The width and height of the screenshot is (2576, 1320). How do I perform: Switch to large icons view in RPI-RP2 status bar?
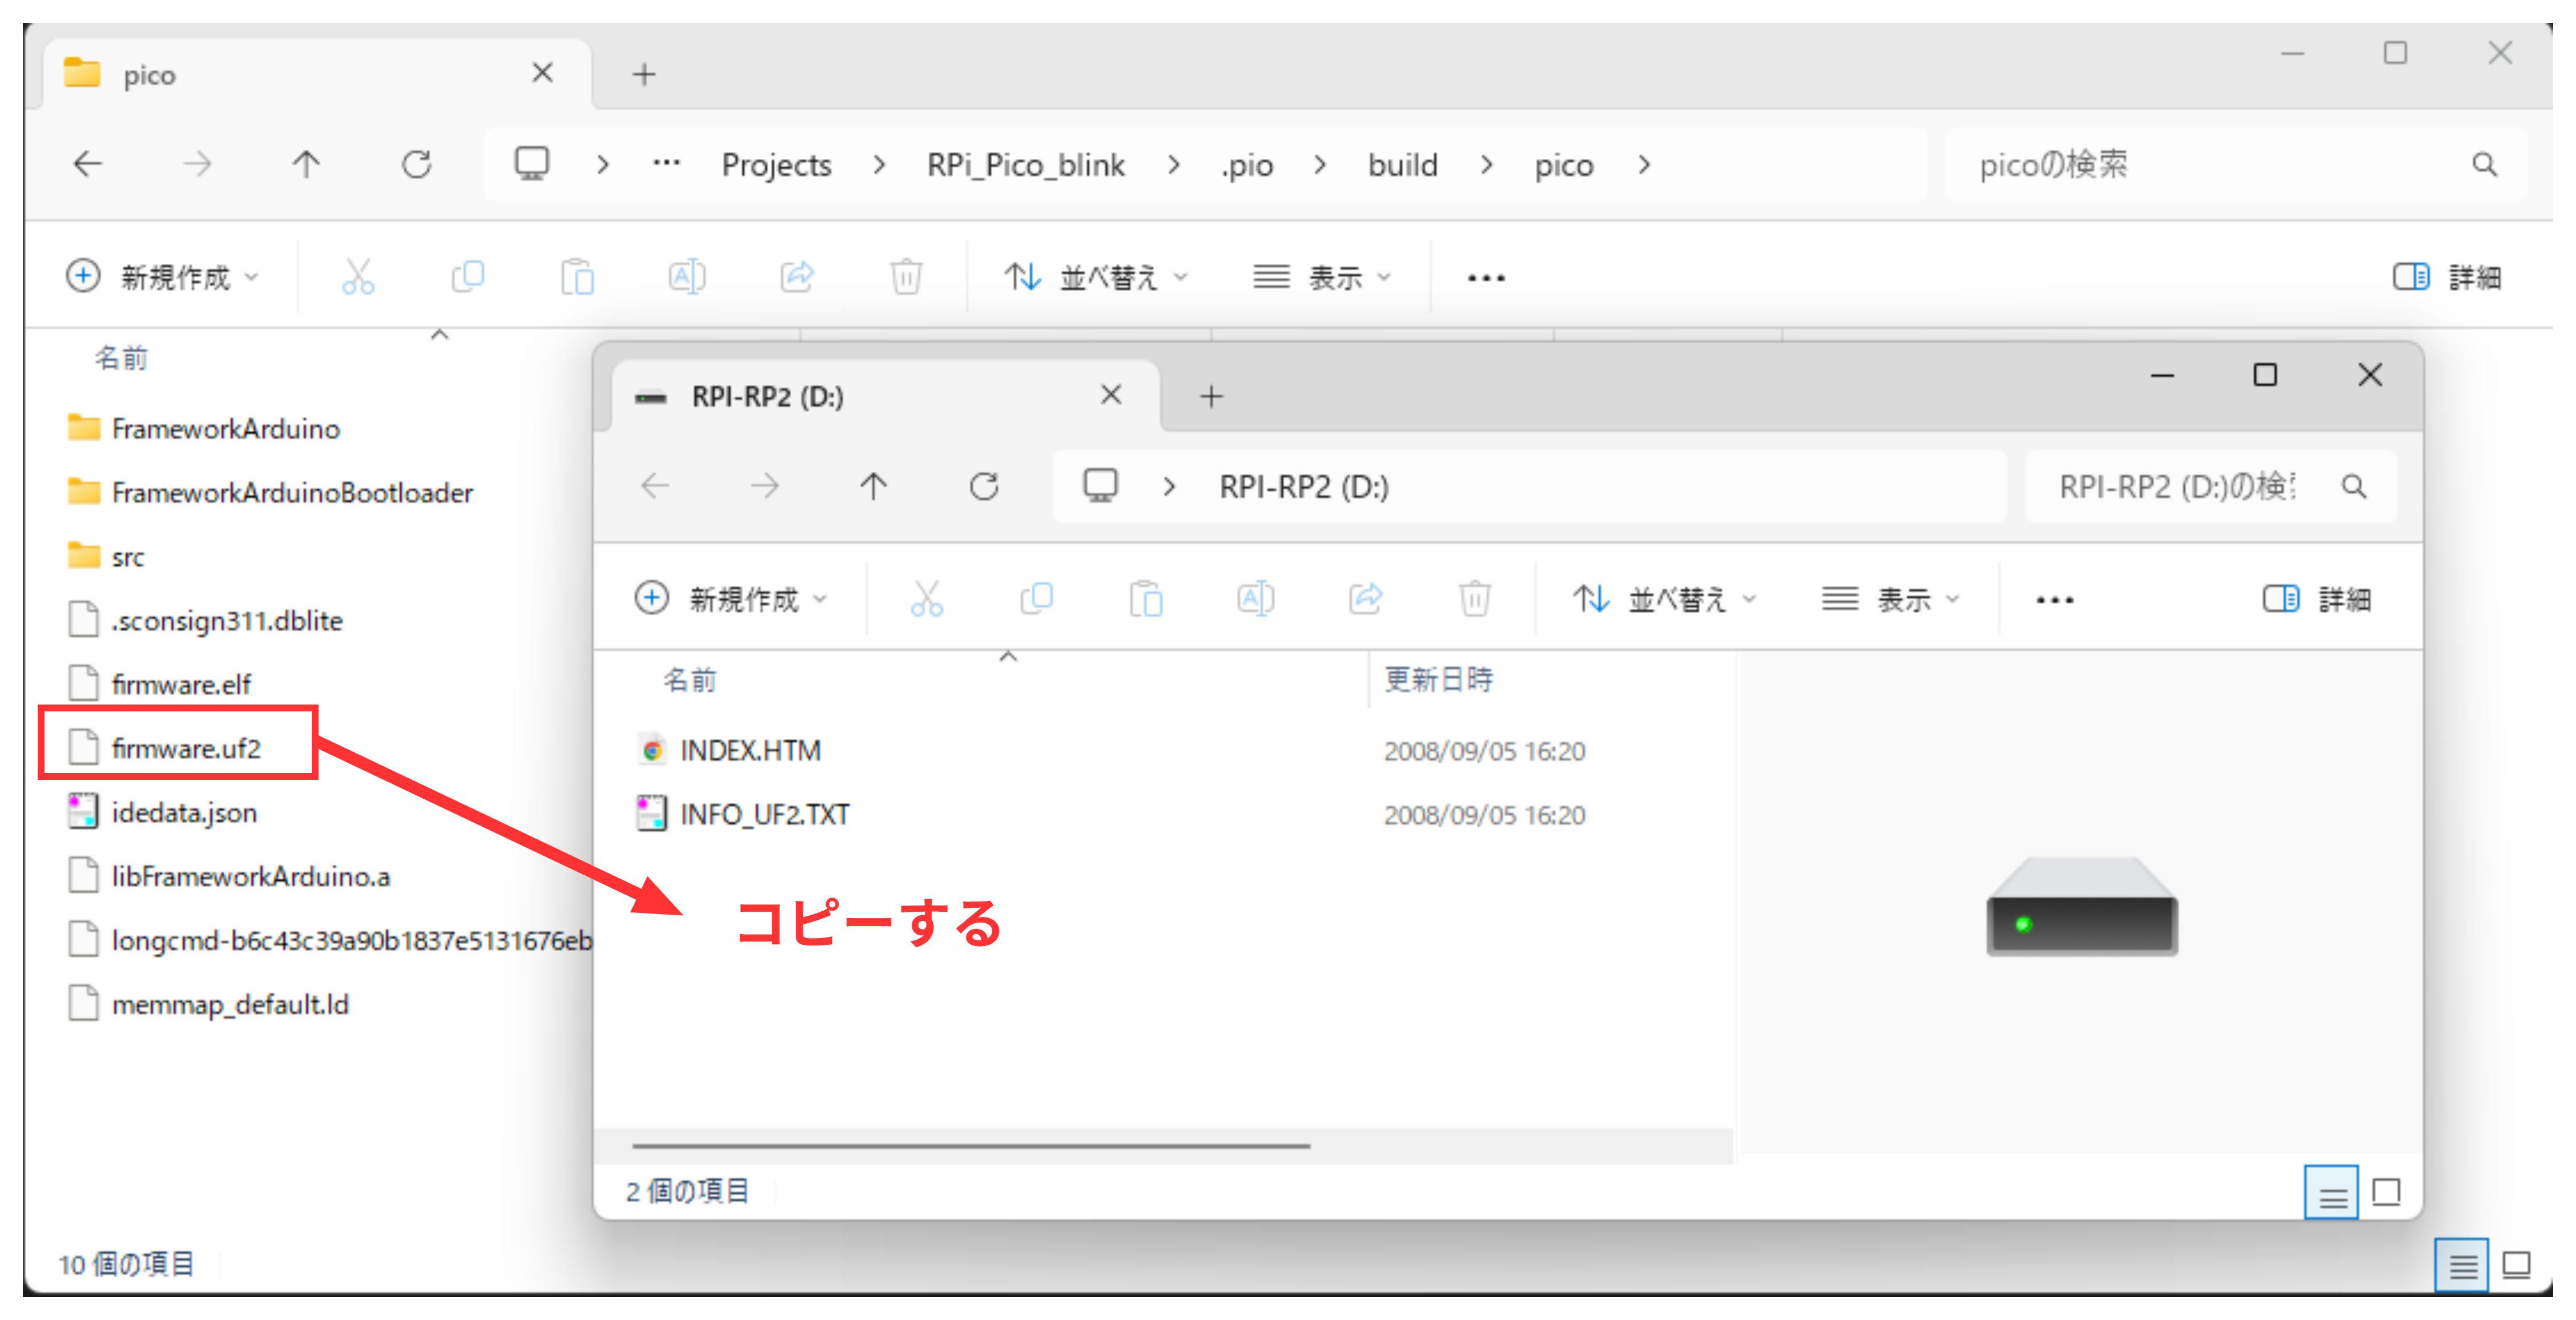pyautogui.click(x=2386, y=1192)
